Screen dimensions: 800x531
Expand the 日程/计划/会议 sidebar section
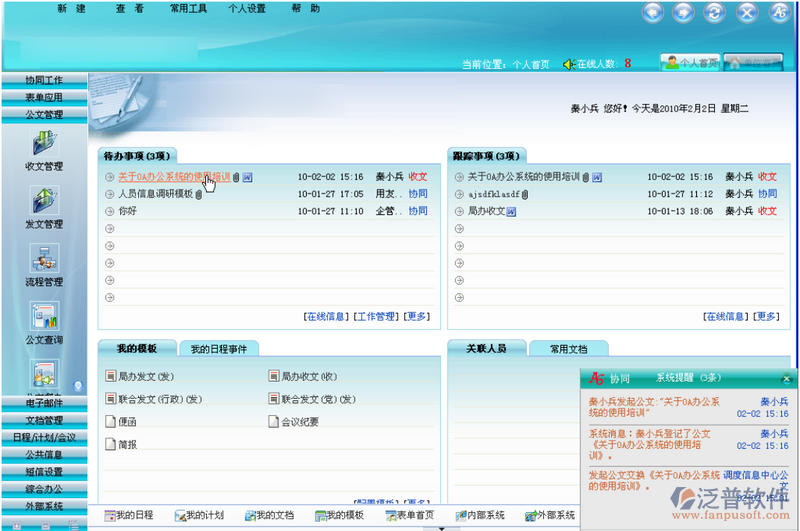pyautogui.click(x=44, y=437)
